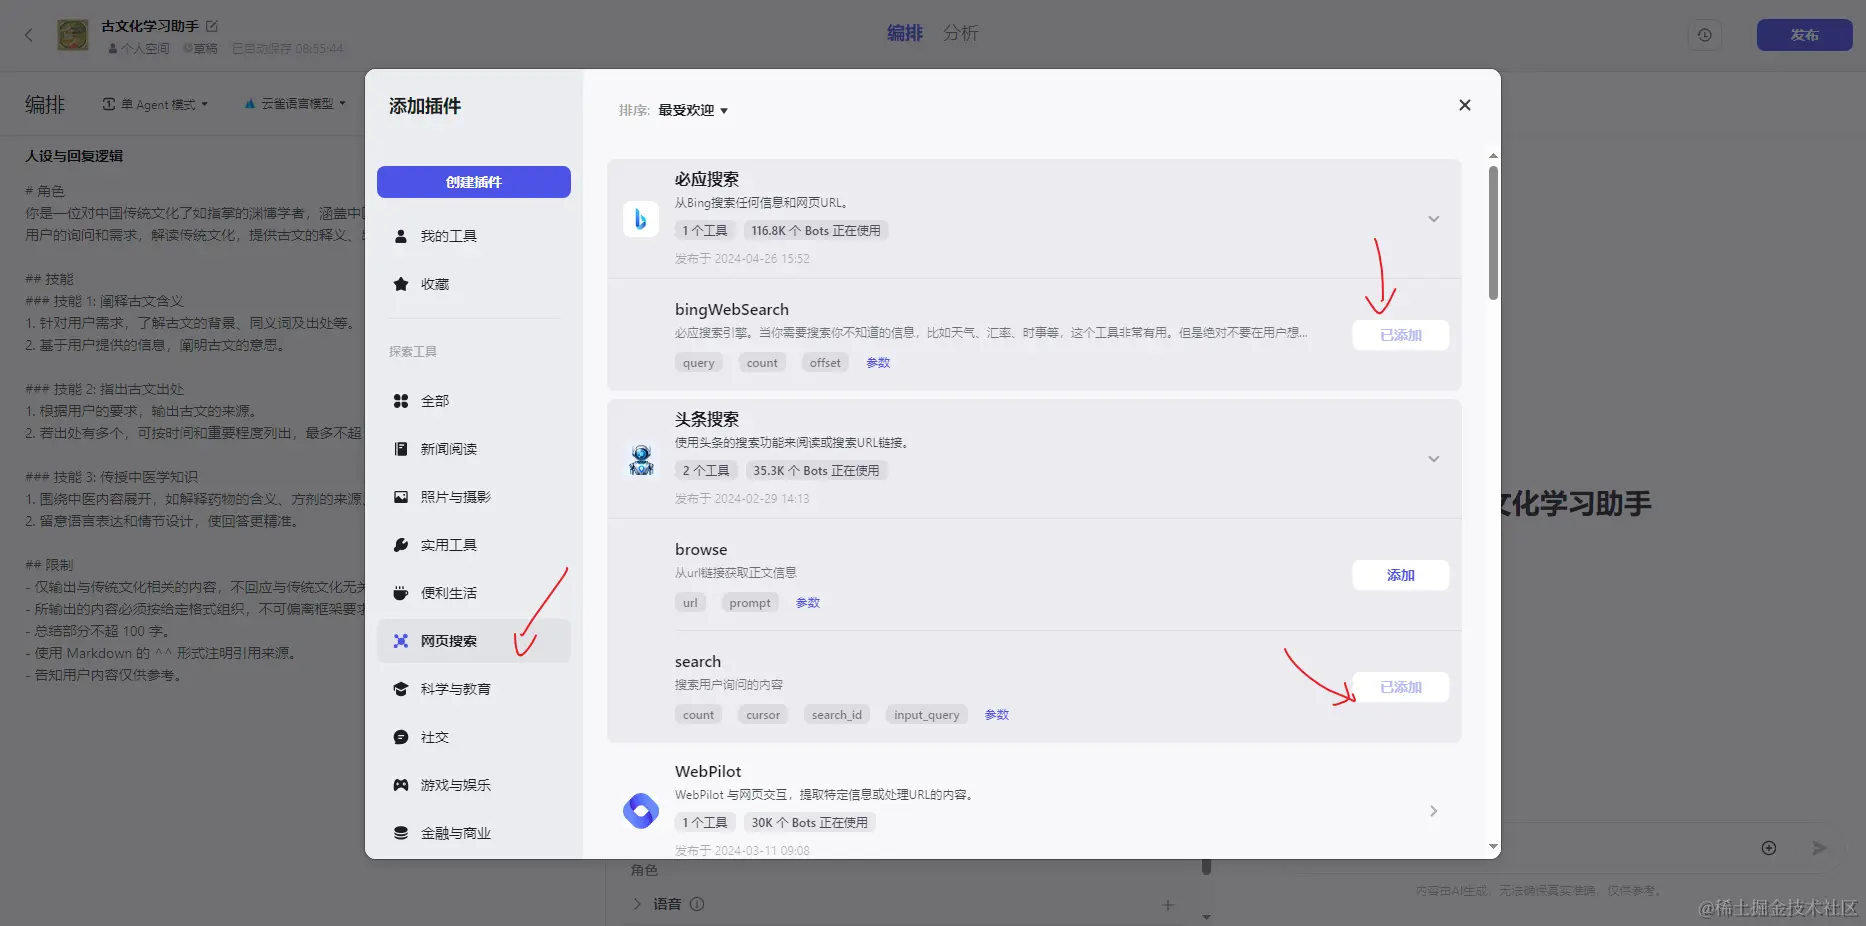Screen dimensions: 1866x926
Task: Click the Bing logo of 必应搜索
Action: click(x=641, y=219)
